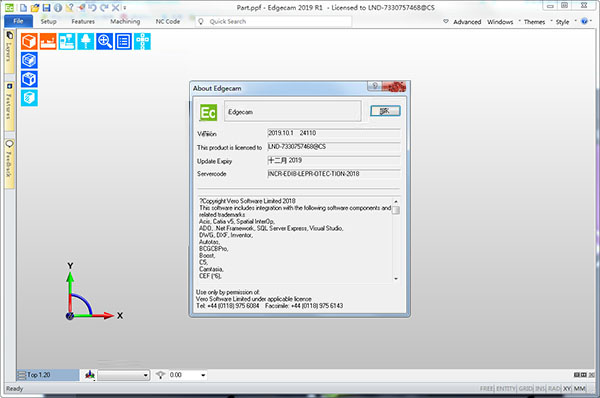Toggle the INS indicator in status bar
Viewport: 600px width, 398px height.
coord(540,388)
